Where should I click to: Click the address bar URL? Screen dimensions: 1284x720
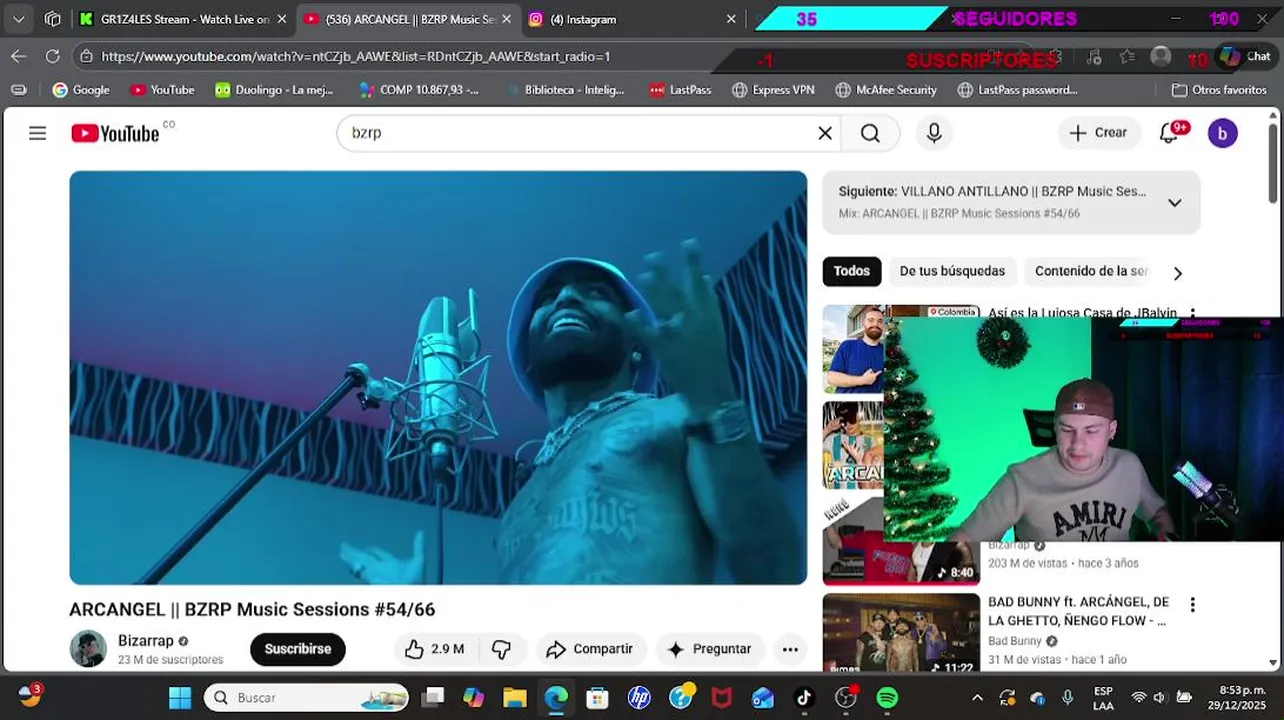356,56
